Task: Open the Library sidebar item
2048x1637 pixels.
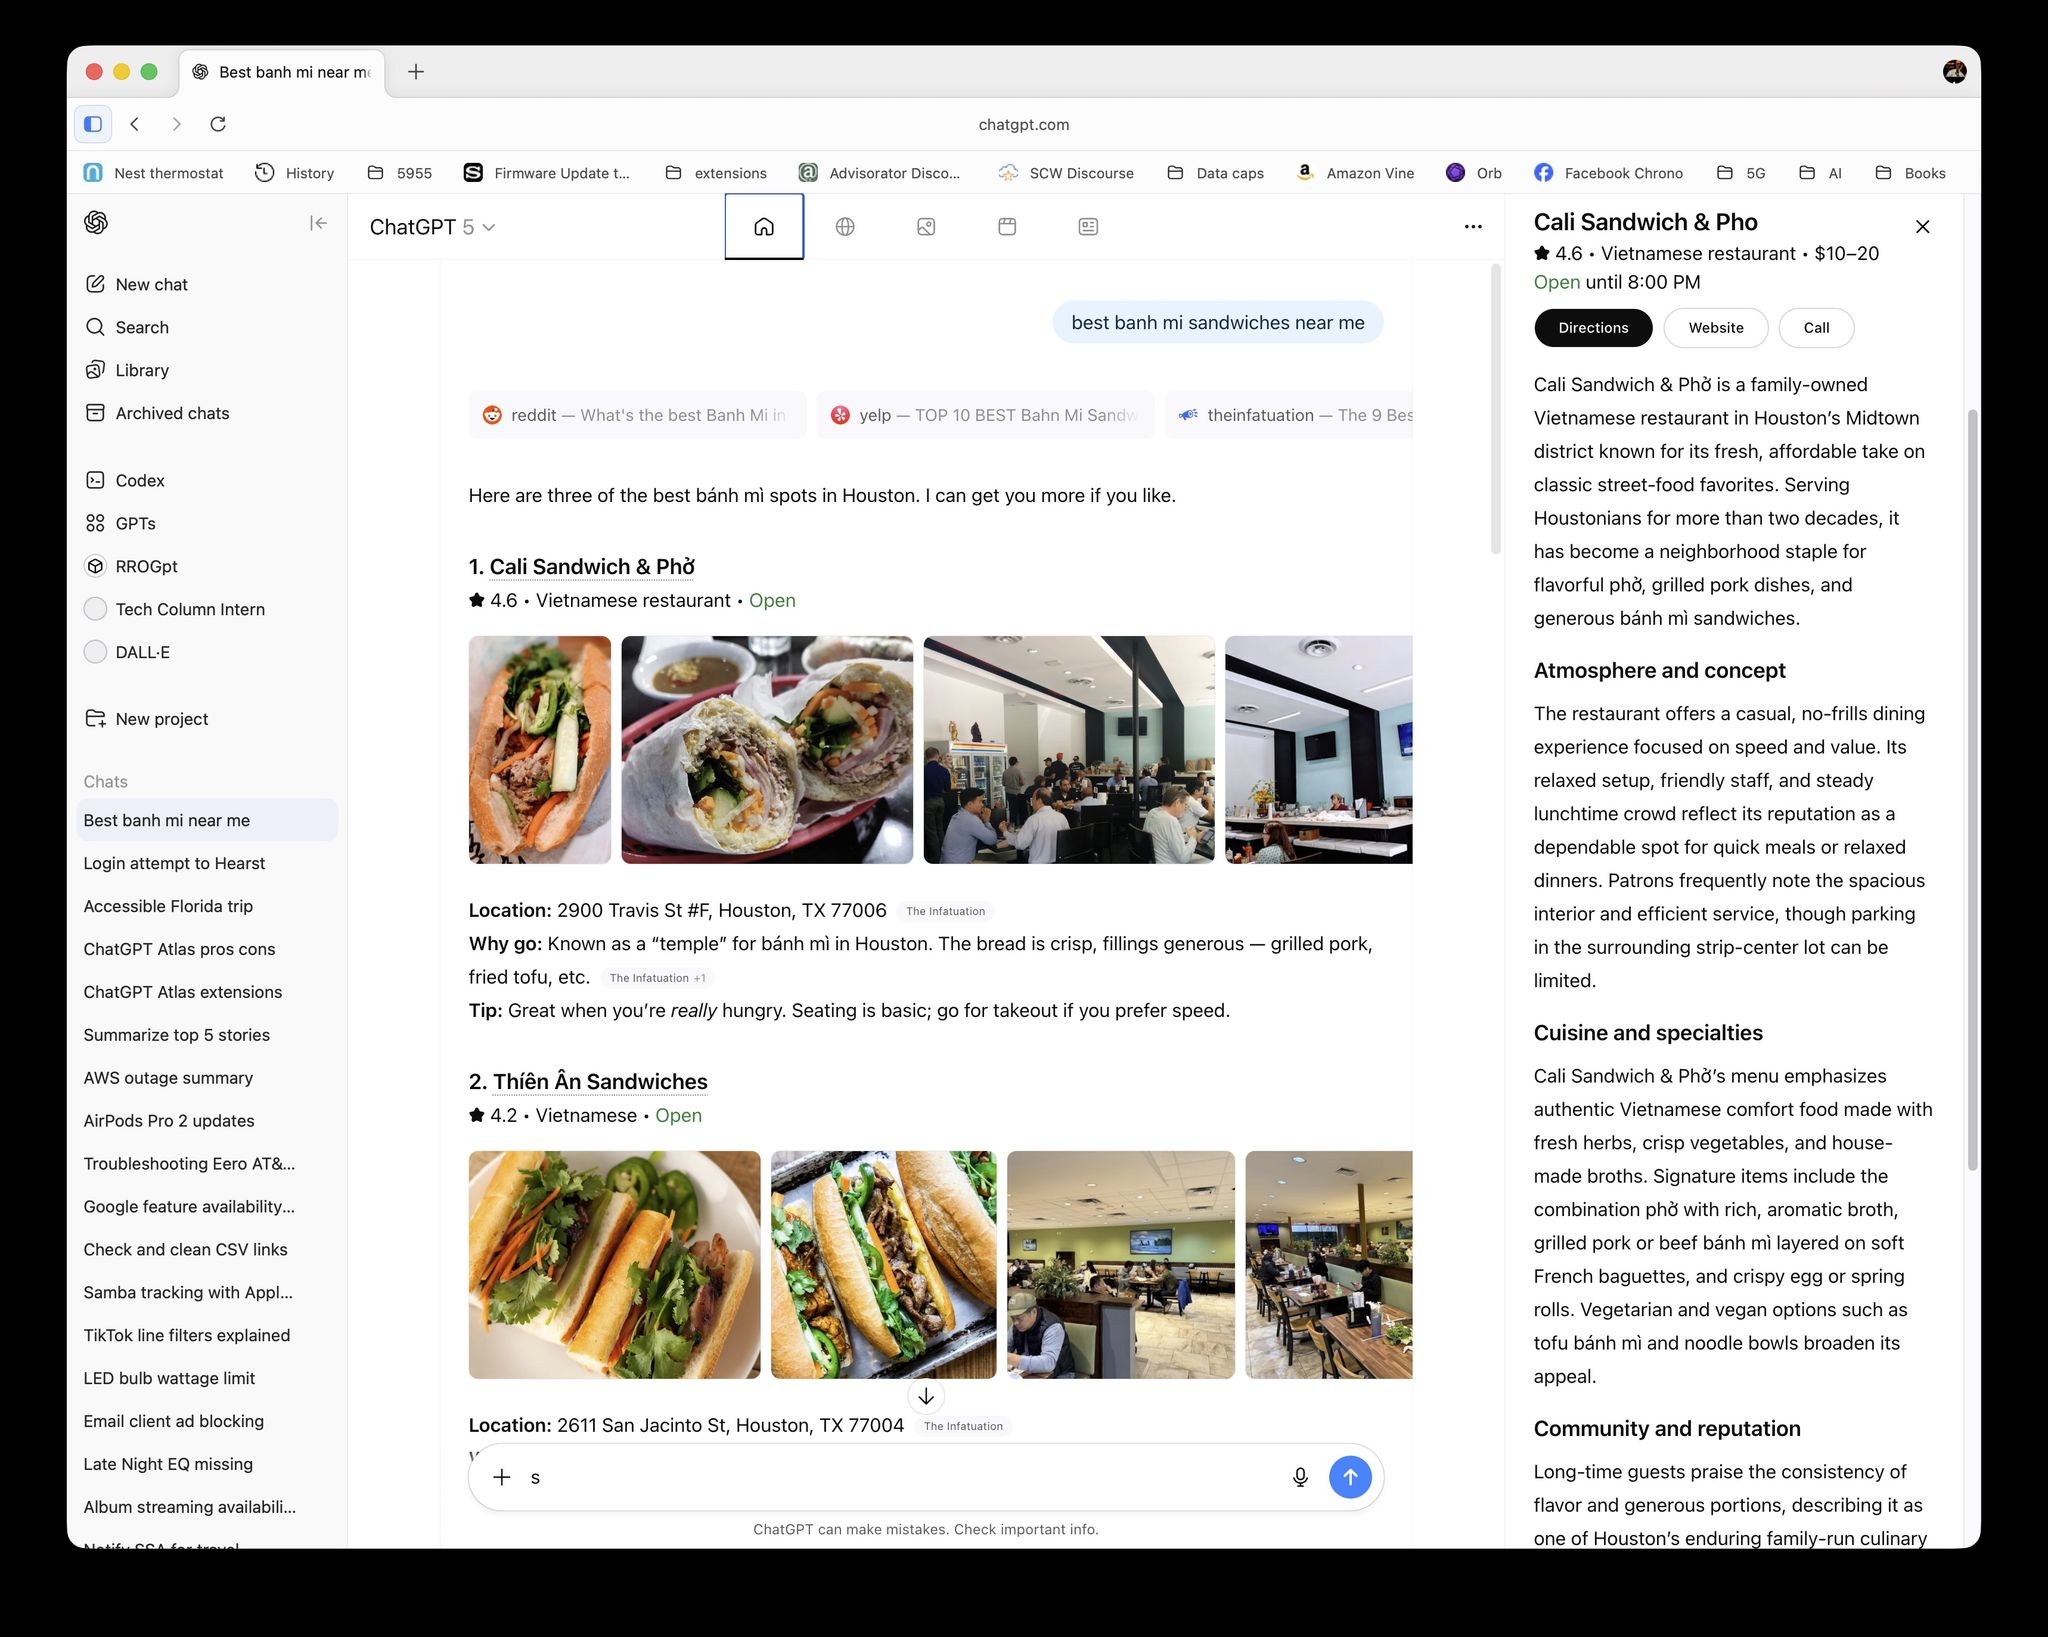Action: click(141, 370)
